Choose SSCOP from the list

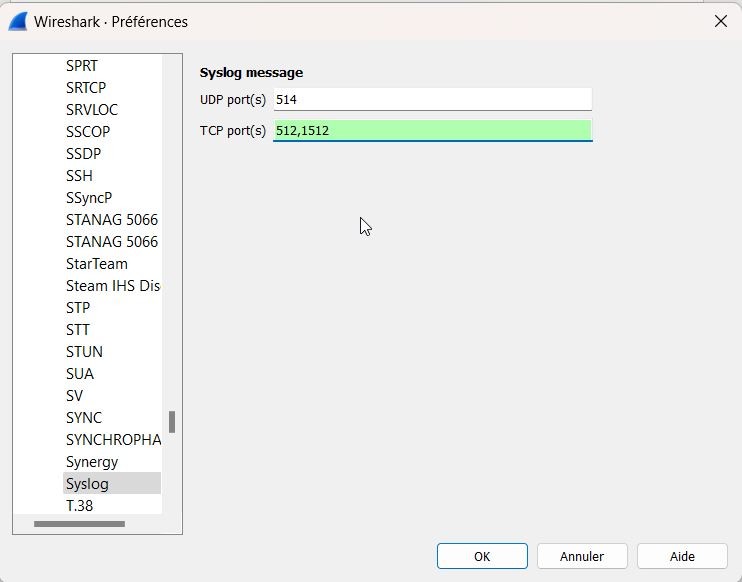click(88, 132)
